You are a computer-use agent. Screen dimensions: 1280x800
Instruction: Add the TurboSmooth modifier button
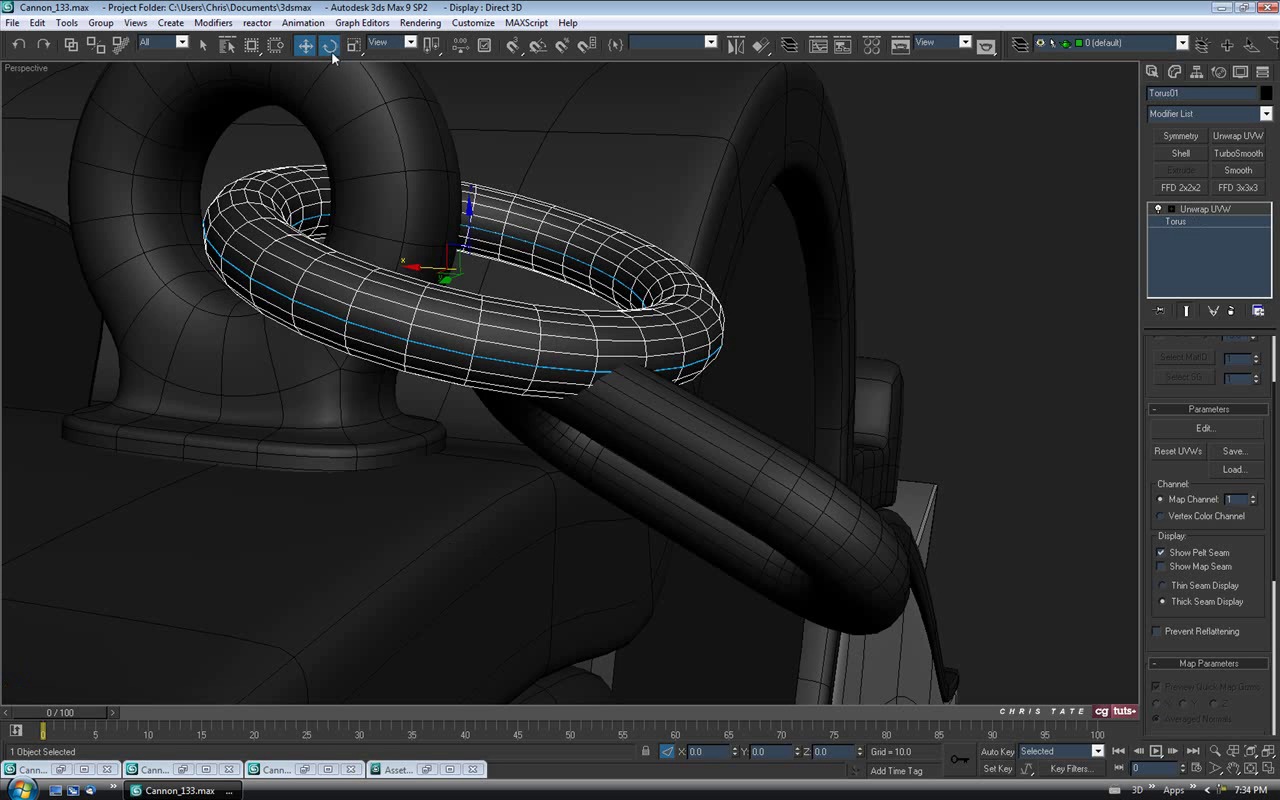tap(1238, 154)
